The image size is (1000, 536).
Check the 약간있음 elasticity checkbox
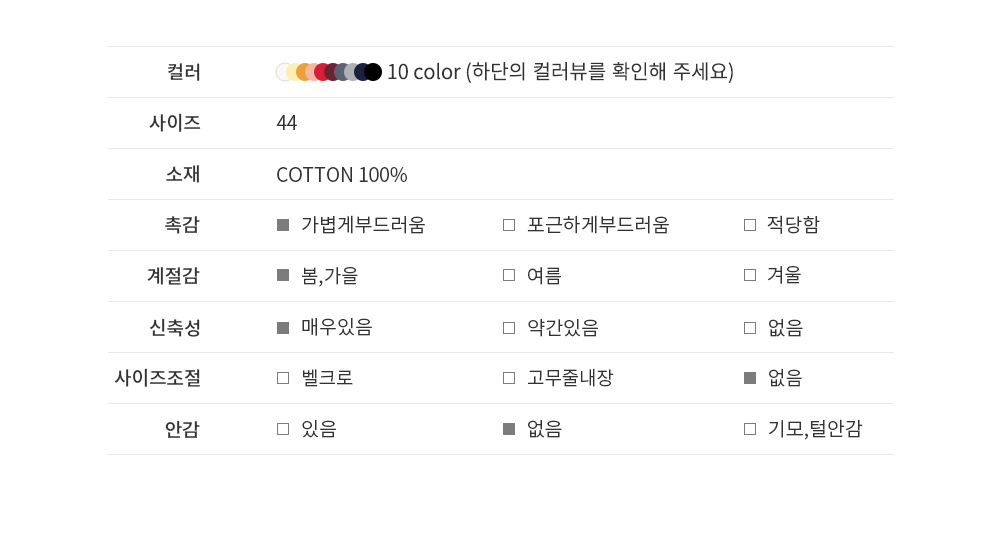(x=509, y=328)
